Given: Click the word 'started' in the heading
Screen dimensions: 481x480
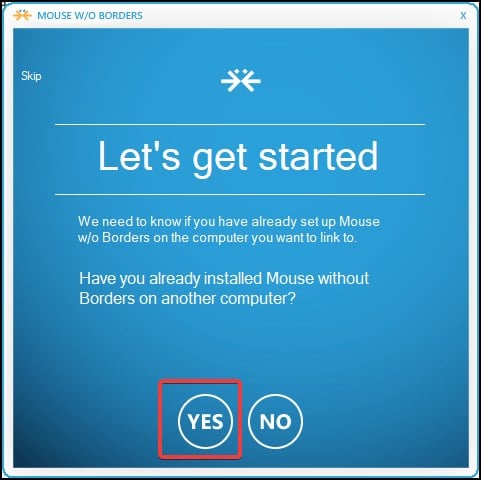Looking at the screenshot, I should click(x=319, y=156).
